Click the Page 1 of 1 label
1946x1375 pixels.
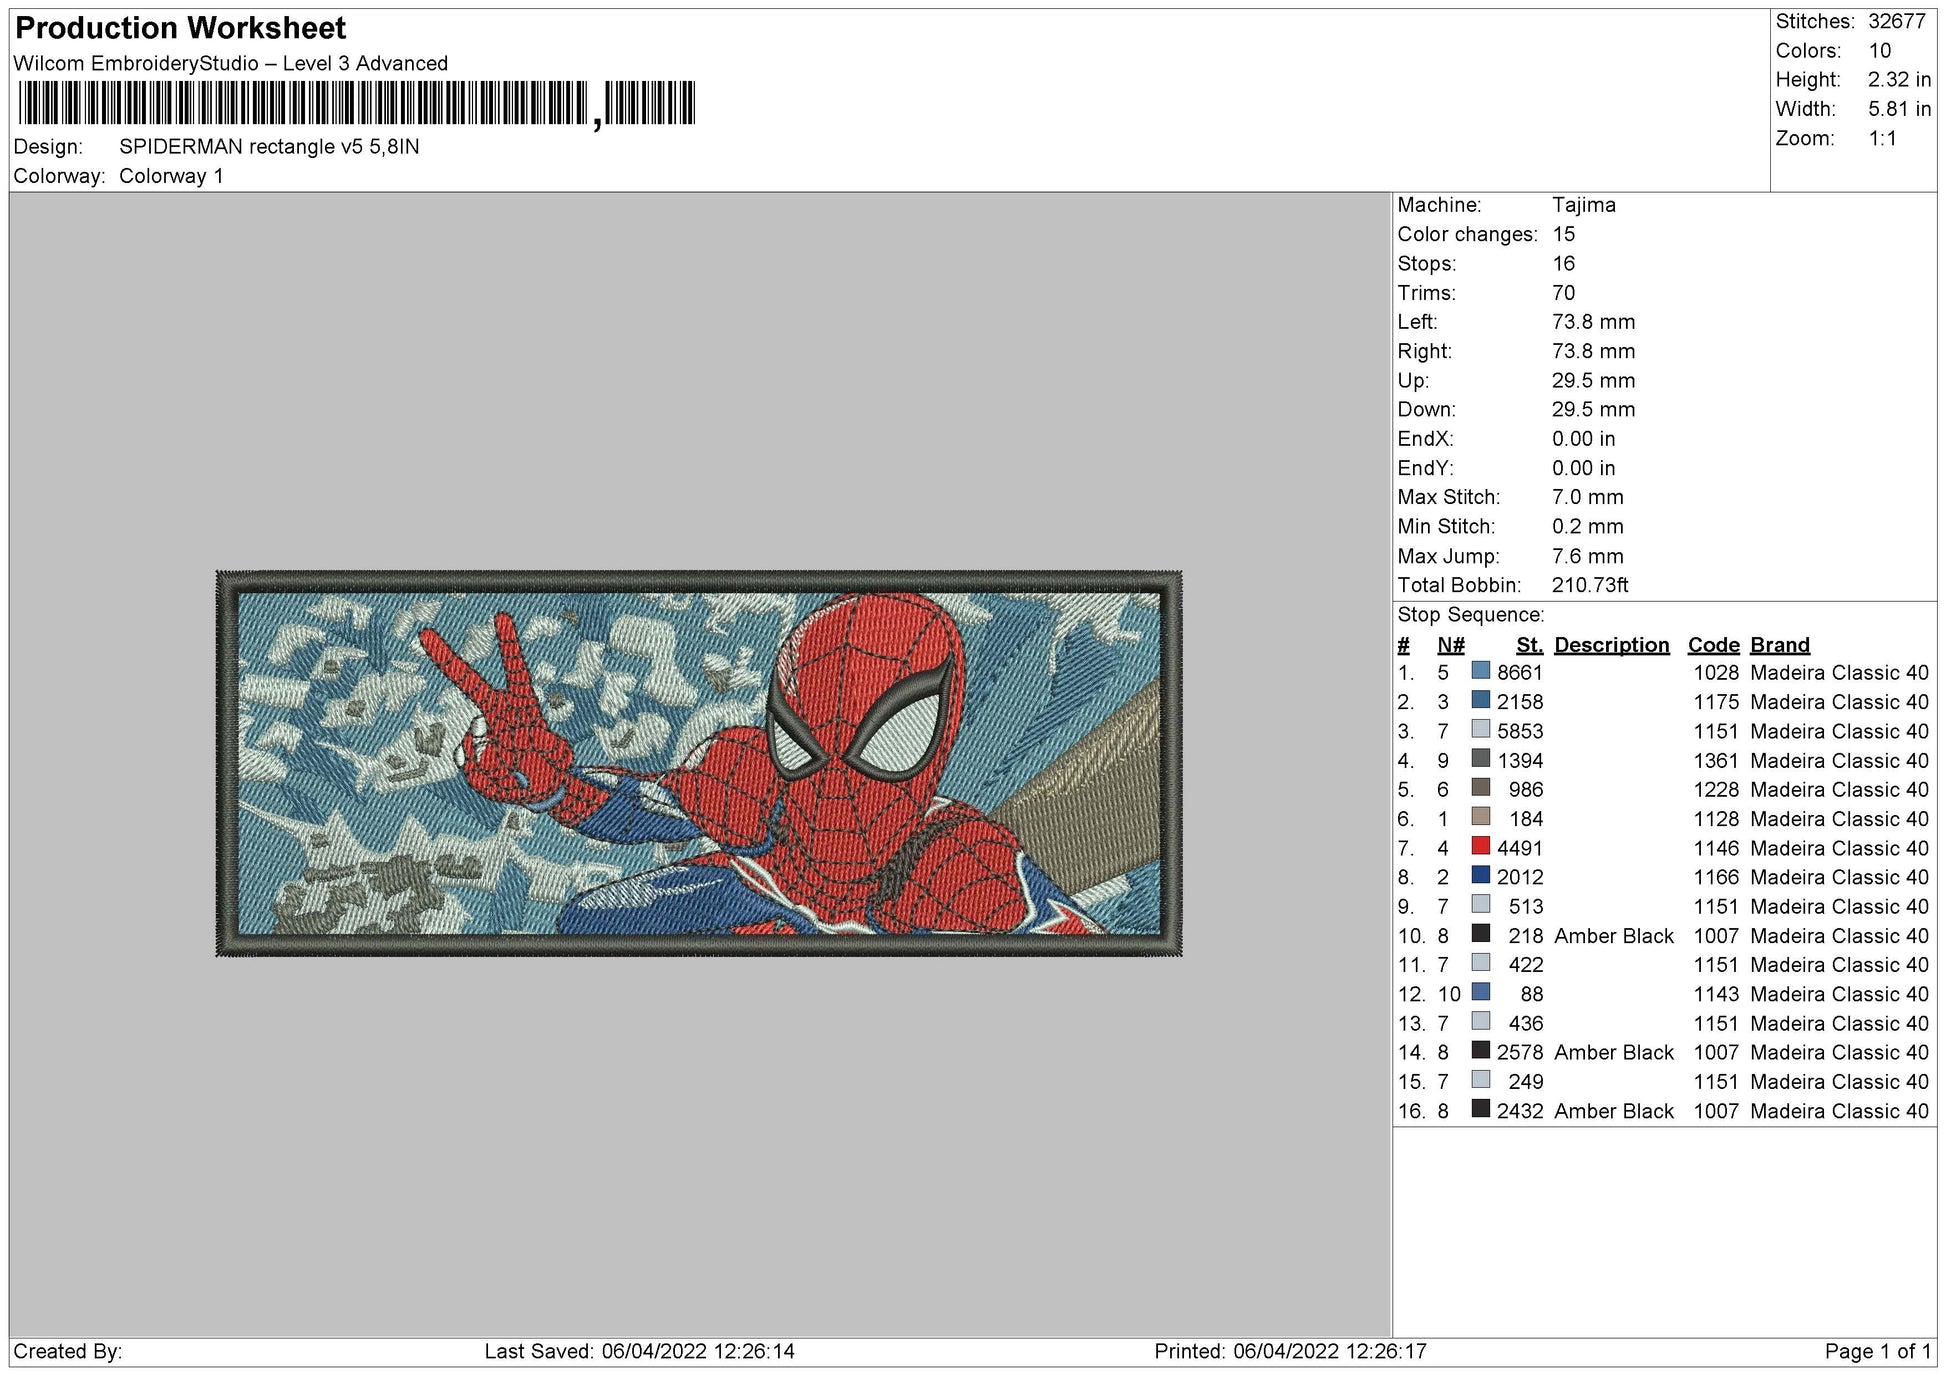pos(1877,1351)
